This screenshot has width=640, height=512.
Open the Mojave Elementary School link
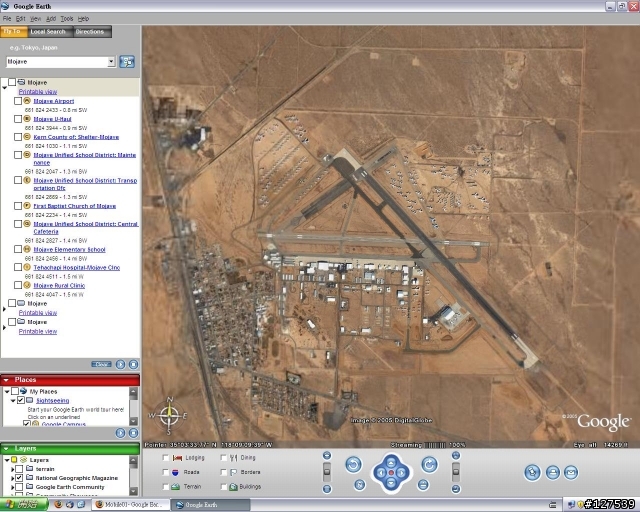pos(69,249)
